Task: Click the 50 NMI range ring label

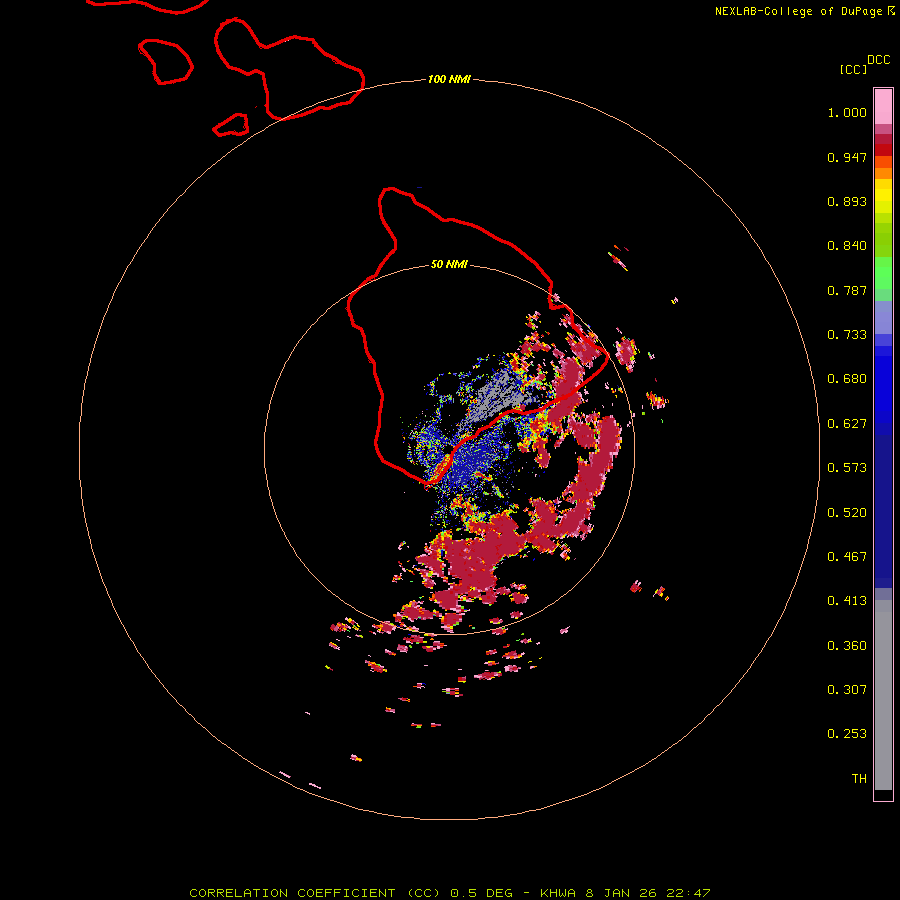Action: [449, 264]
